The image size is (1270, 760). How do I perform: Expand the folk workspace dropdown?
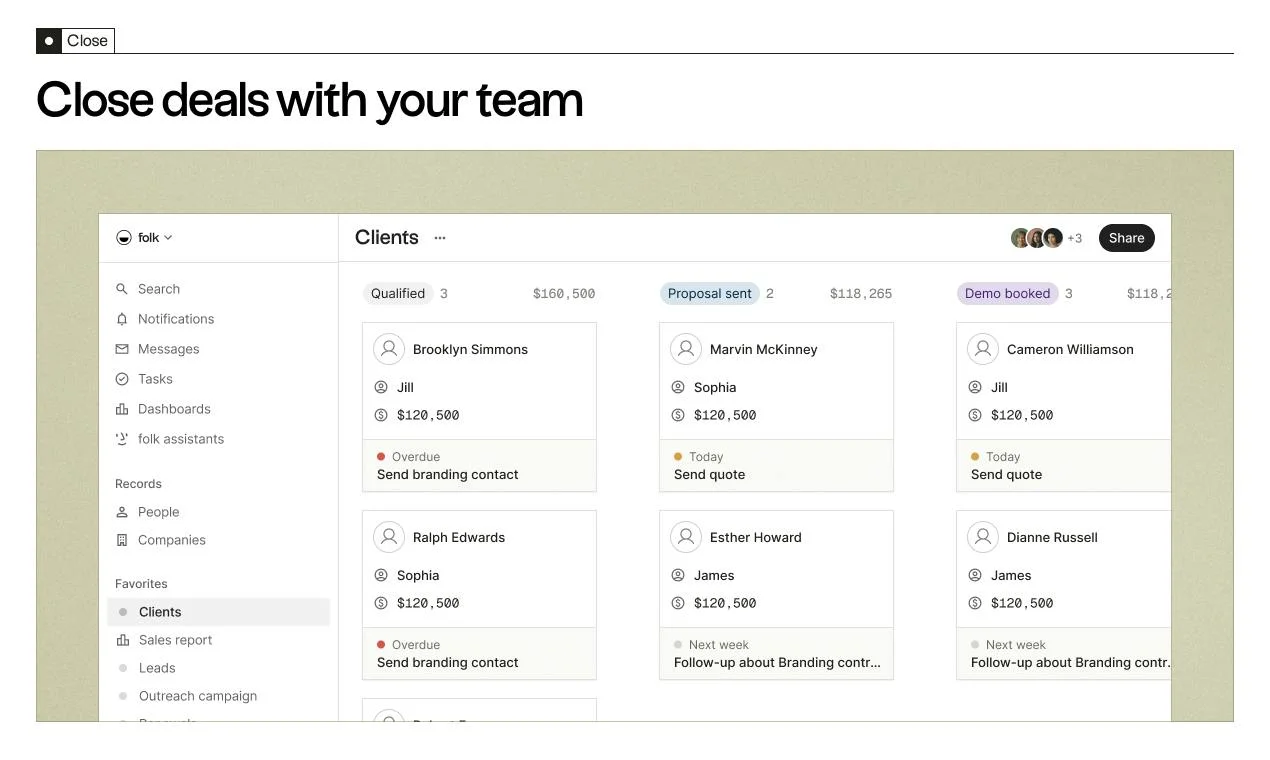pyautogui.click(x=144, y=238)
